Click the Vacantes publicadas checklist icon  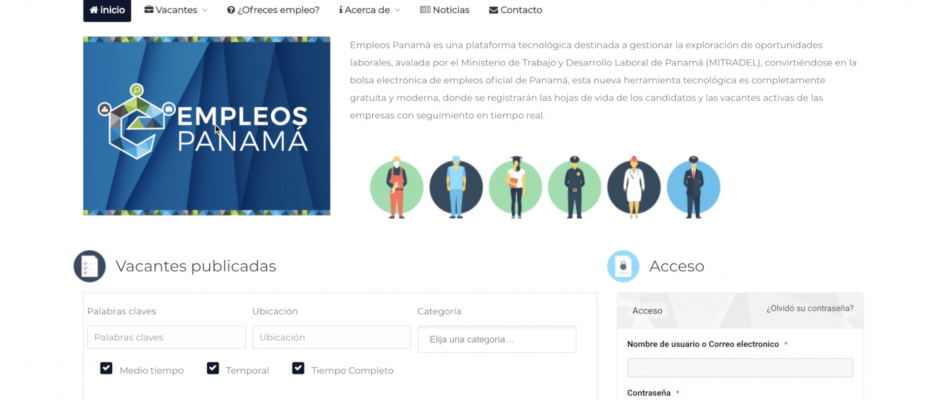coord(89,266)
